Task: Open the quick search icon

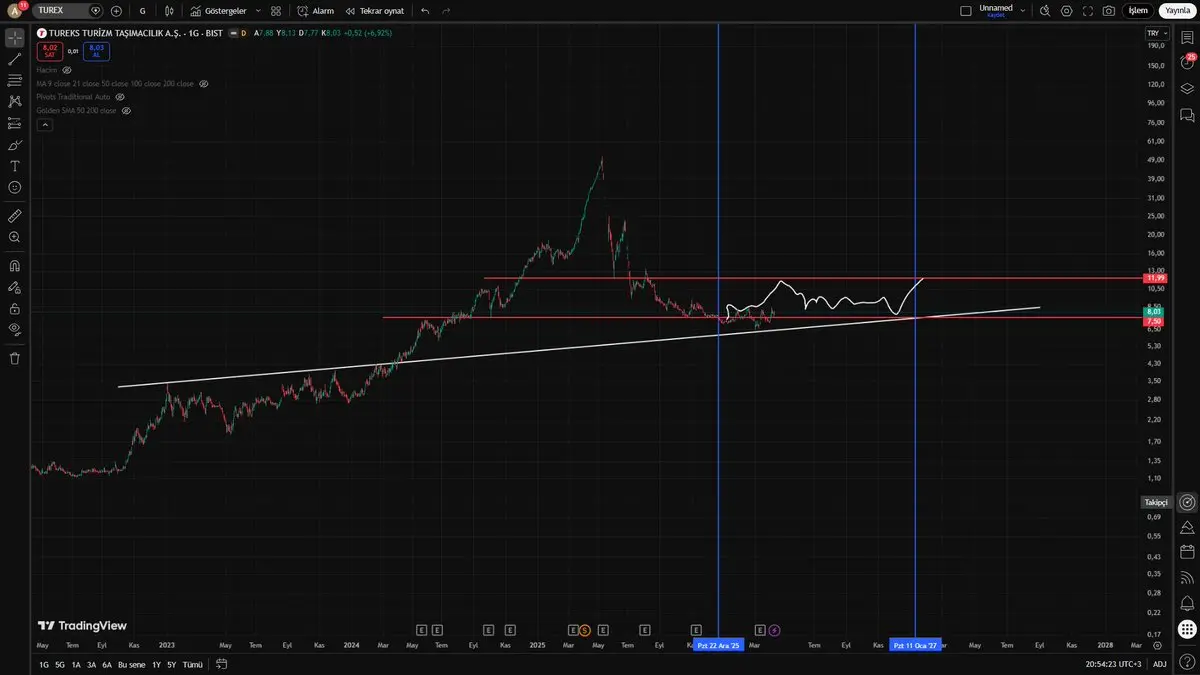Action: (x=1045, y=10)
